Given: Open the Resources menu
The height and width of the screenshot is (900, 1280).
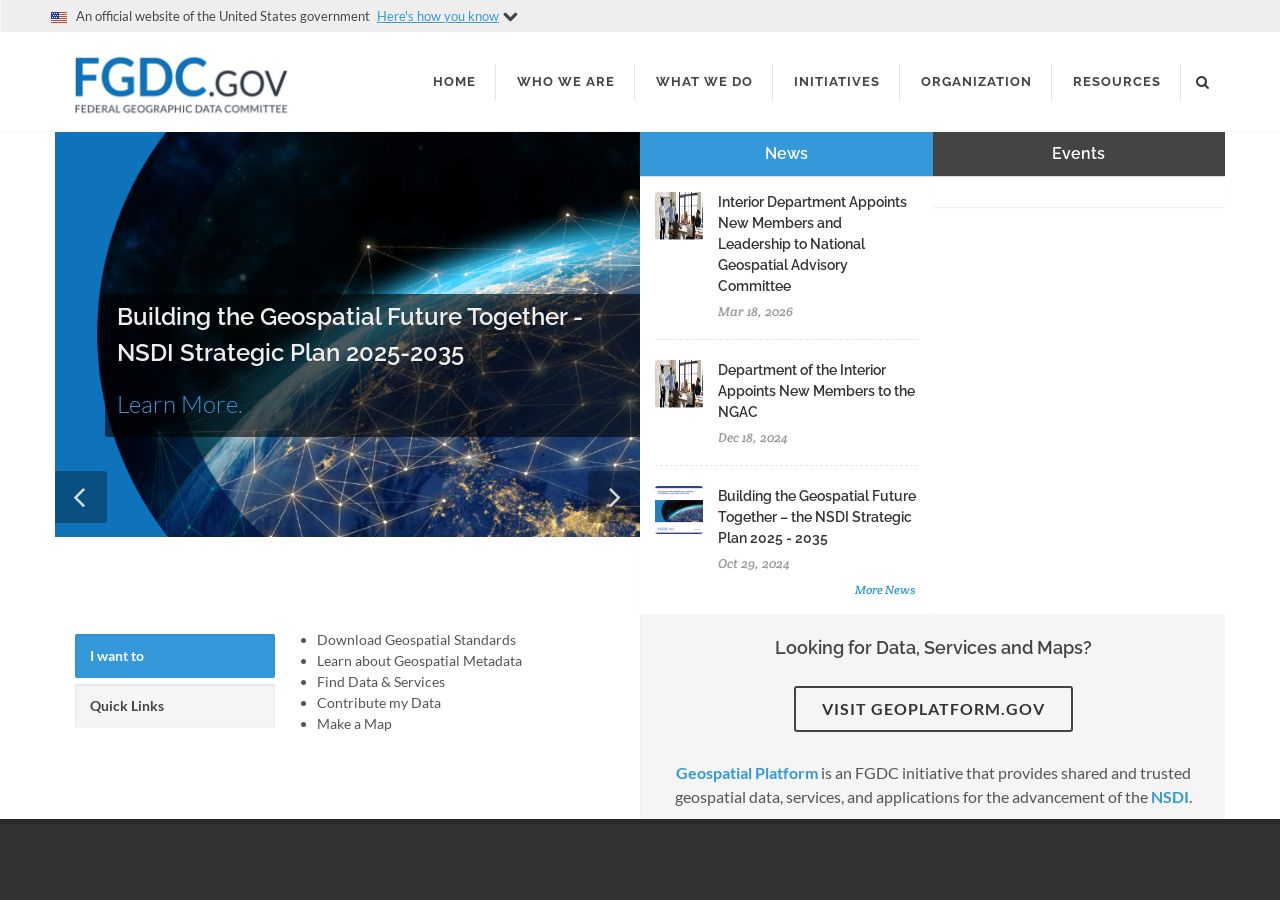Looking at the screenshot, I should pyautogui.click(x=1117, y=82).
